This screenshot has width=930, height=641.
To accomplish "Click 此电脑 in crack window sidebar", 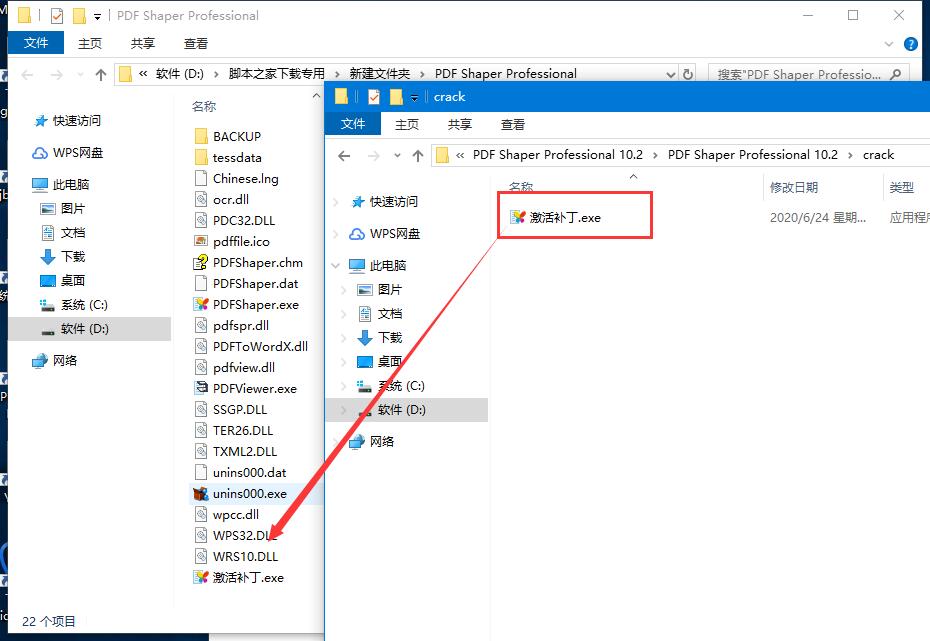I will coord(377,266).
